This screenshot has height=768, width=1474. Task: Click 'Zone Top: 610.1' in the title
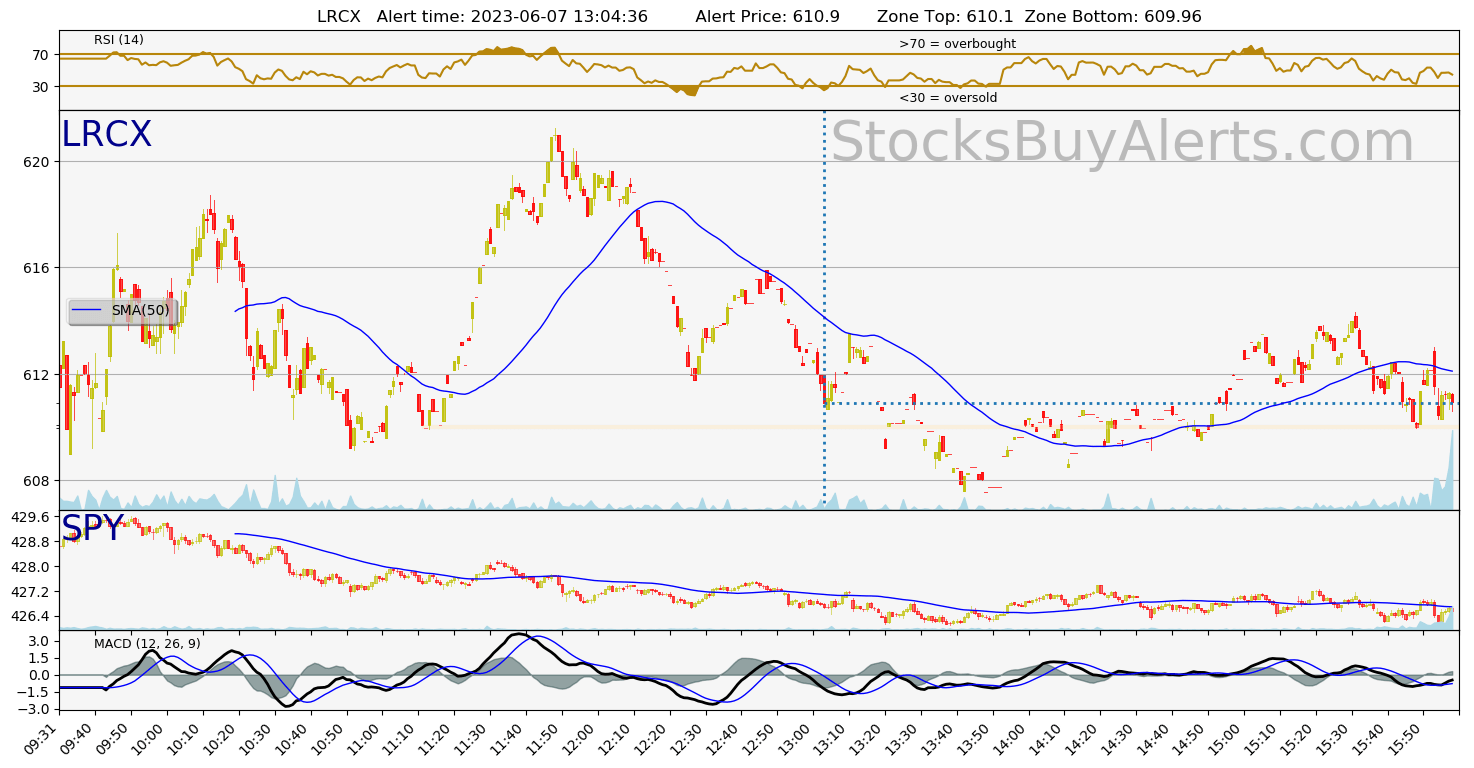[x=945, y=17]
